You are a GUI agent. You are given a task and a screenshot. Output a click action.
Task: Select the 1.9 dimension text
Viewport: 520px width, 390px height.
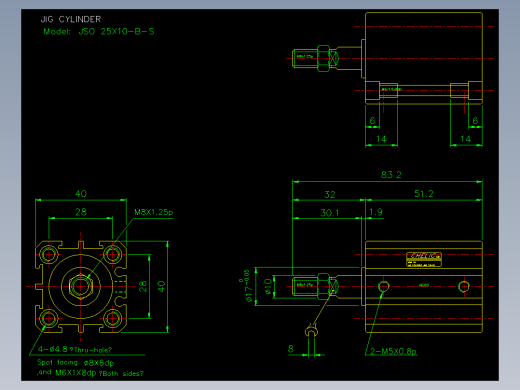coord(376,212)
